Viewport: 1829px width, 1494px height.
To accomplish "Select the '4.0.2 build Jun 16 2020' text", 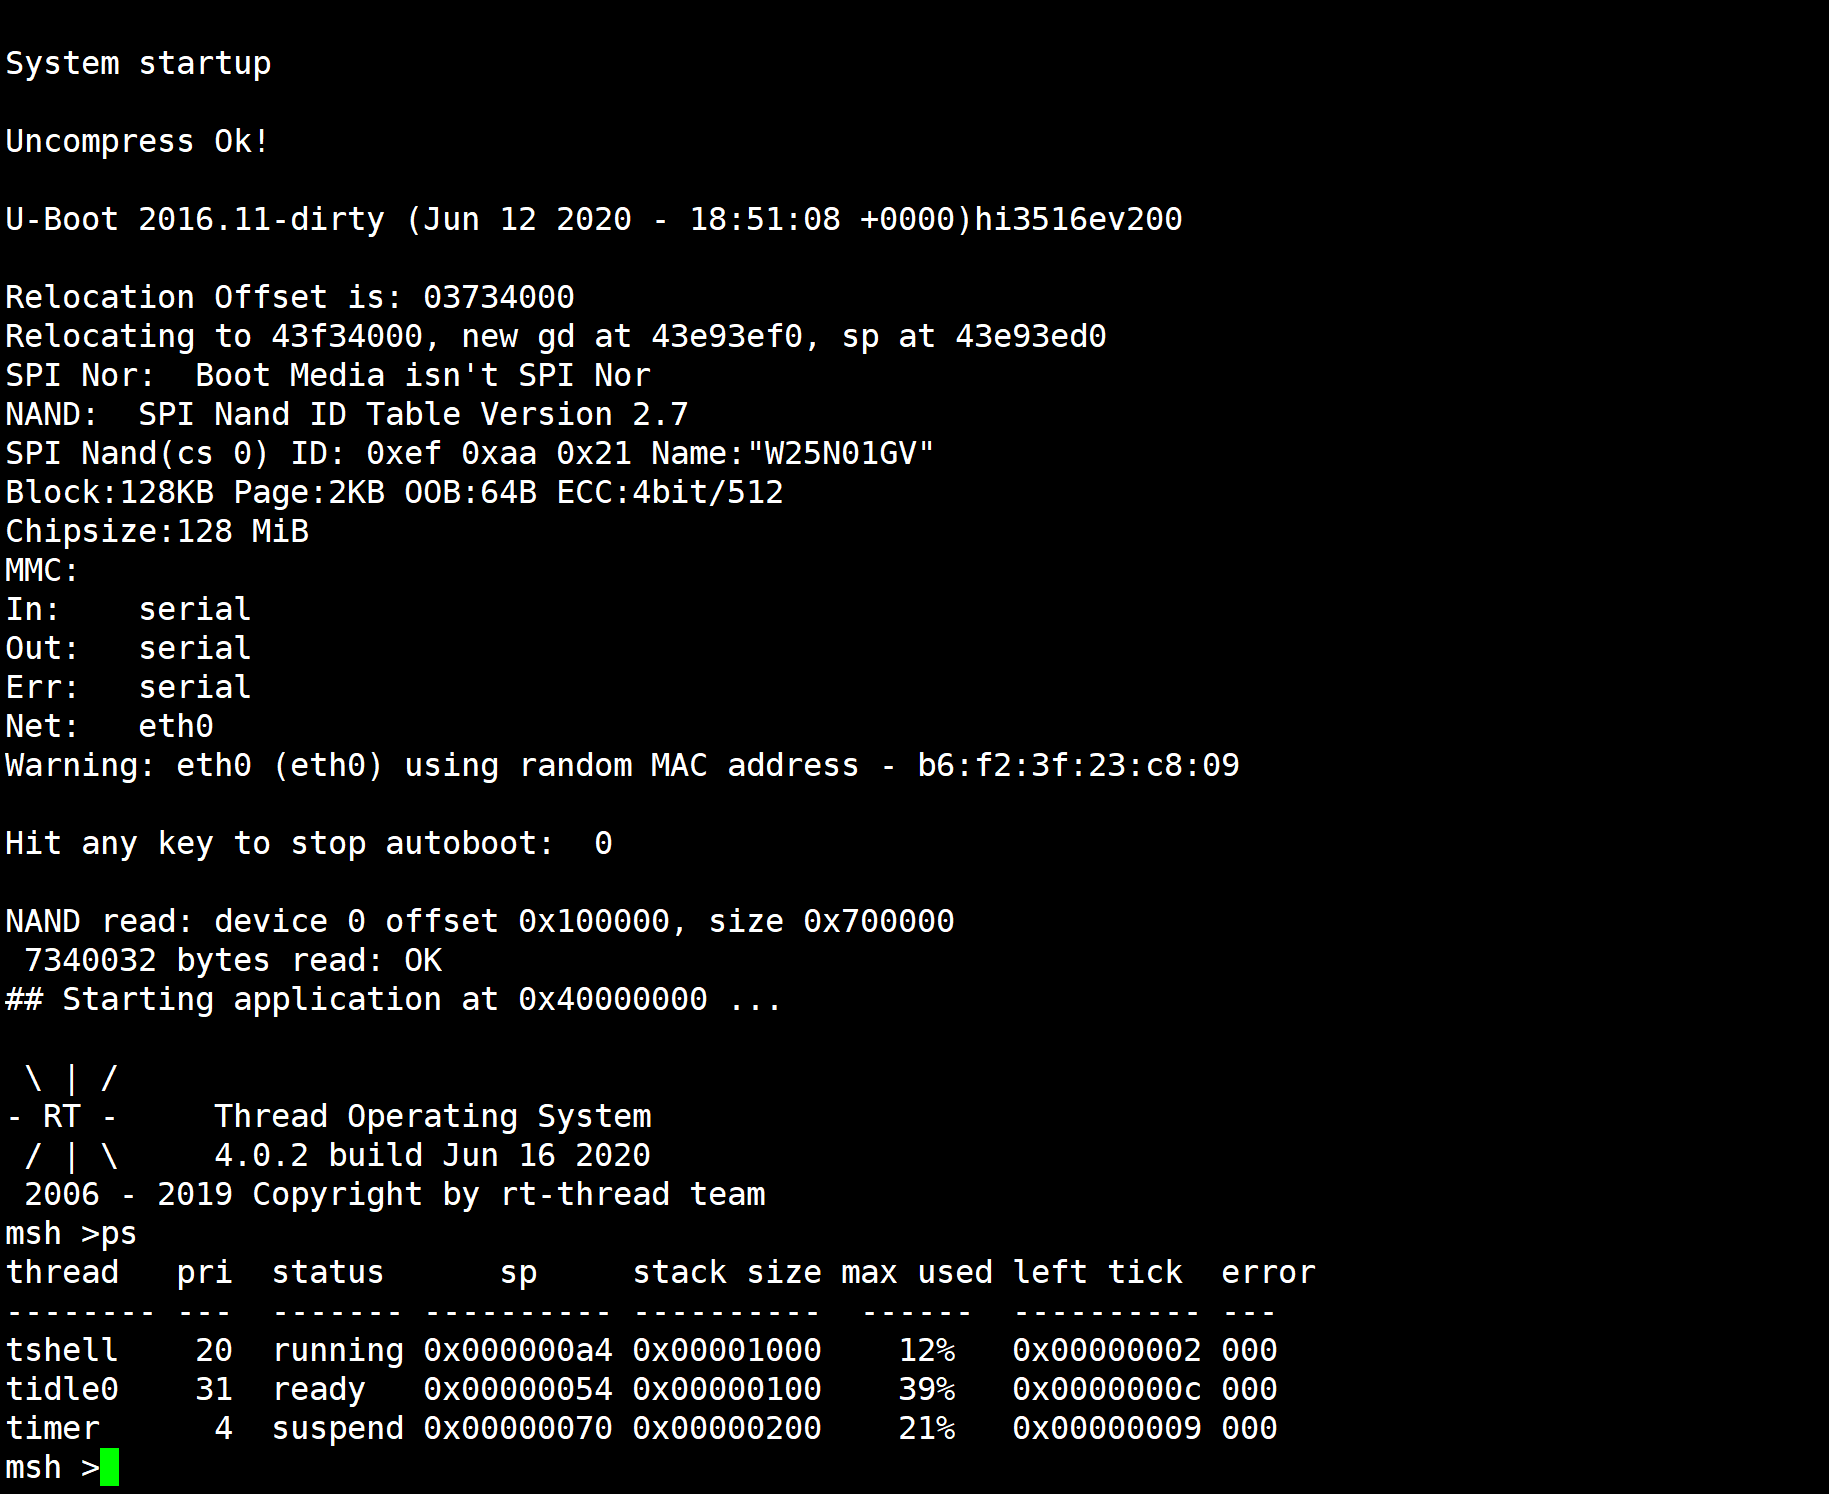I will click(432, 1155).
